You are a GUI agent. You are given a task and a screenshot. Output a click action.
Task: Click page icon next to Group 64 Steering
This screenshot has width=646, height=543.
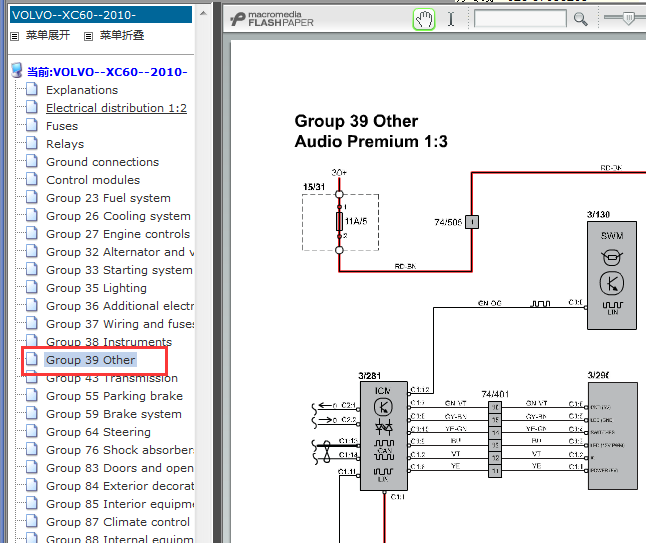[32, 431]
